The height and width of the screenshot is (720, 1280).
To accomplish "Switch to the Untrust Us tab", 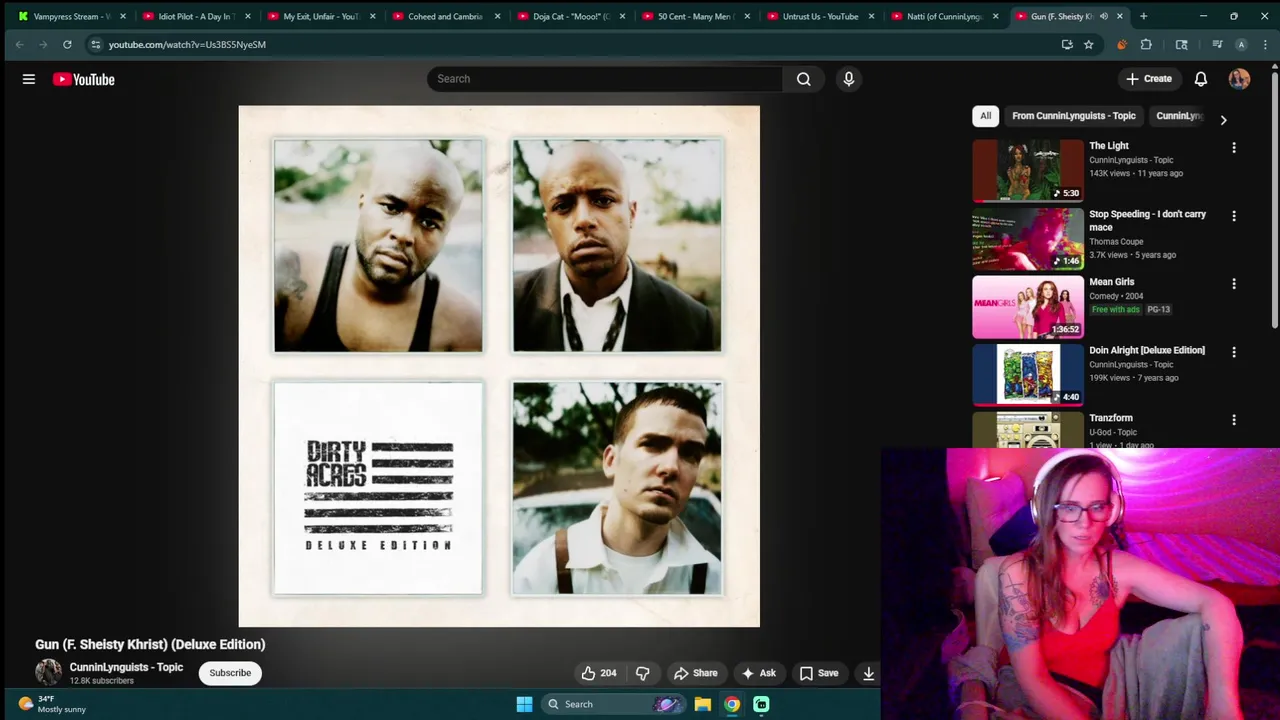I will [x=821, y=16].
